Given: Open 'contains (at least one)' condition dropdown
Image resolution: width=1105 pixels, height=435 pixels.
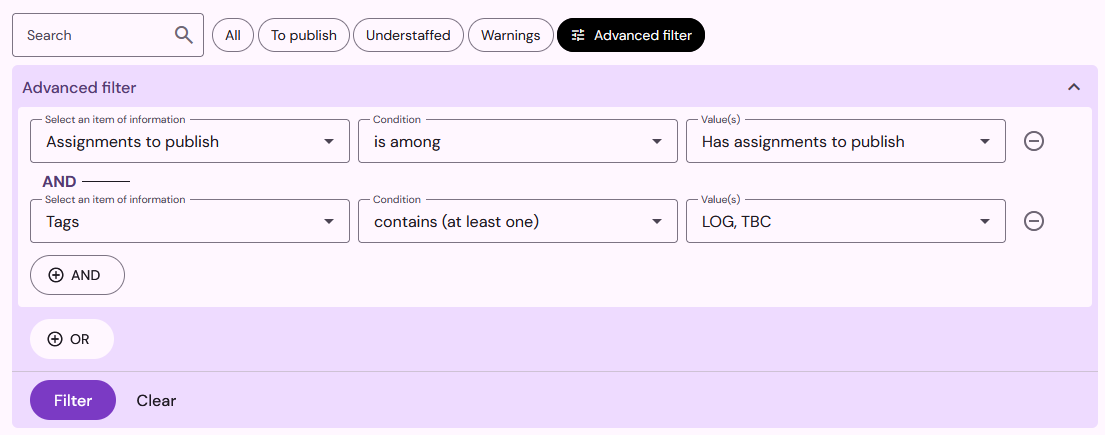Looking at the screenshot, I should [x=517, y=221].
